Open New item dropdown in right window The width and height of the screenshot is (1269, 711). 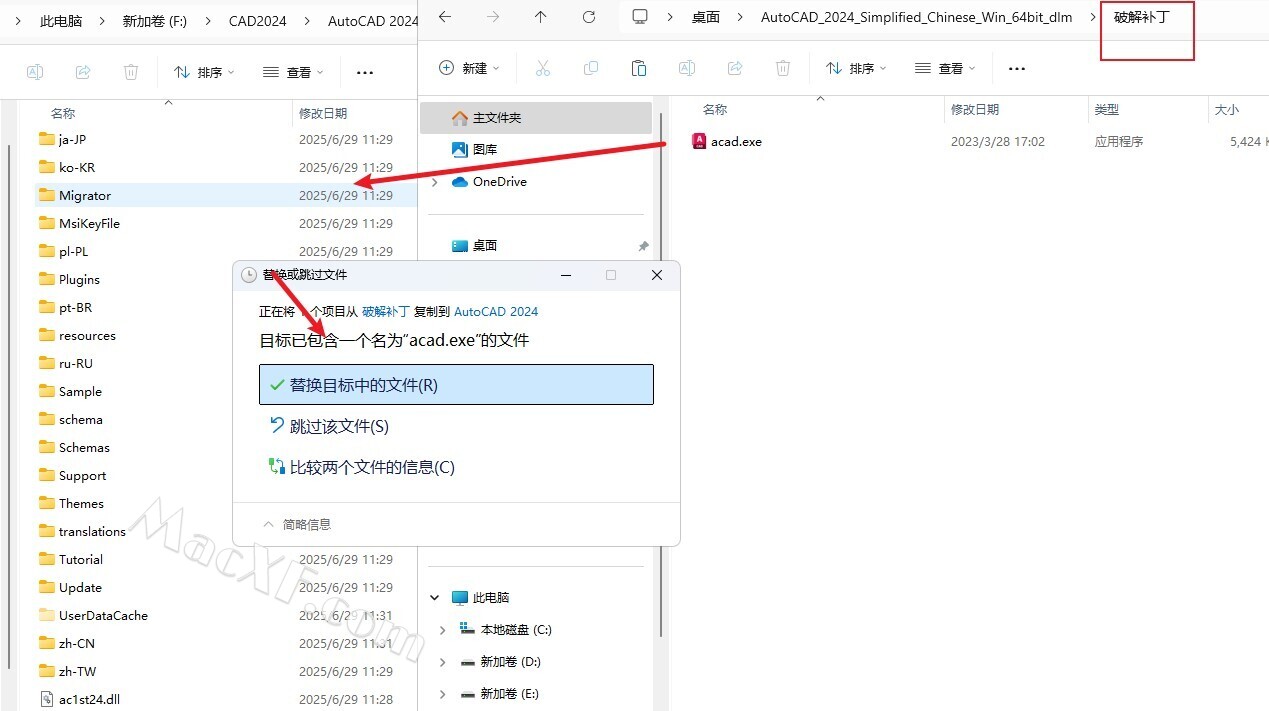coord(469,68)
